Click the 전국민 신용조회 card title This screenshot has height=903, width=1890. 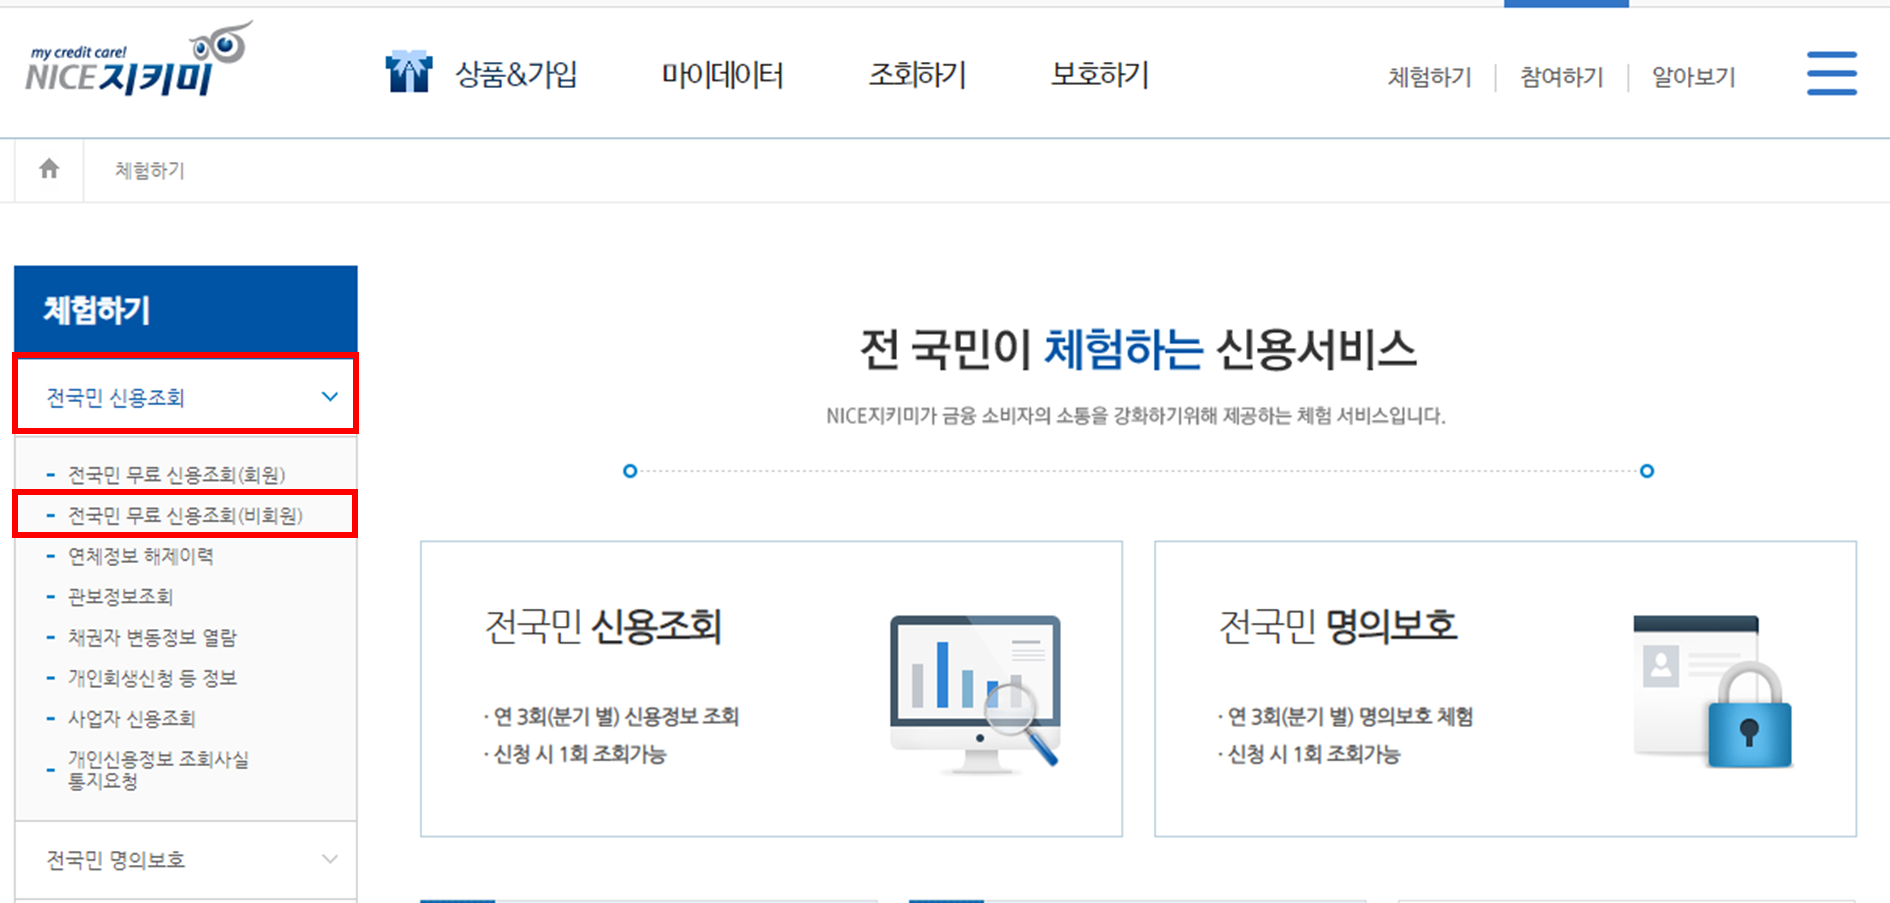(x=603, y=627)
